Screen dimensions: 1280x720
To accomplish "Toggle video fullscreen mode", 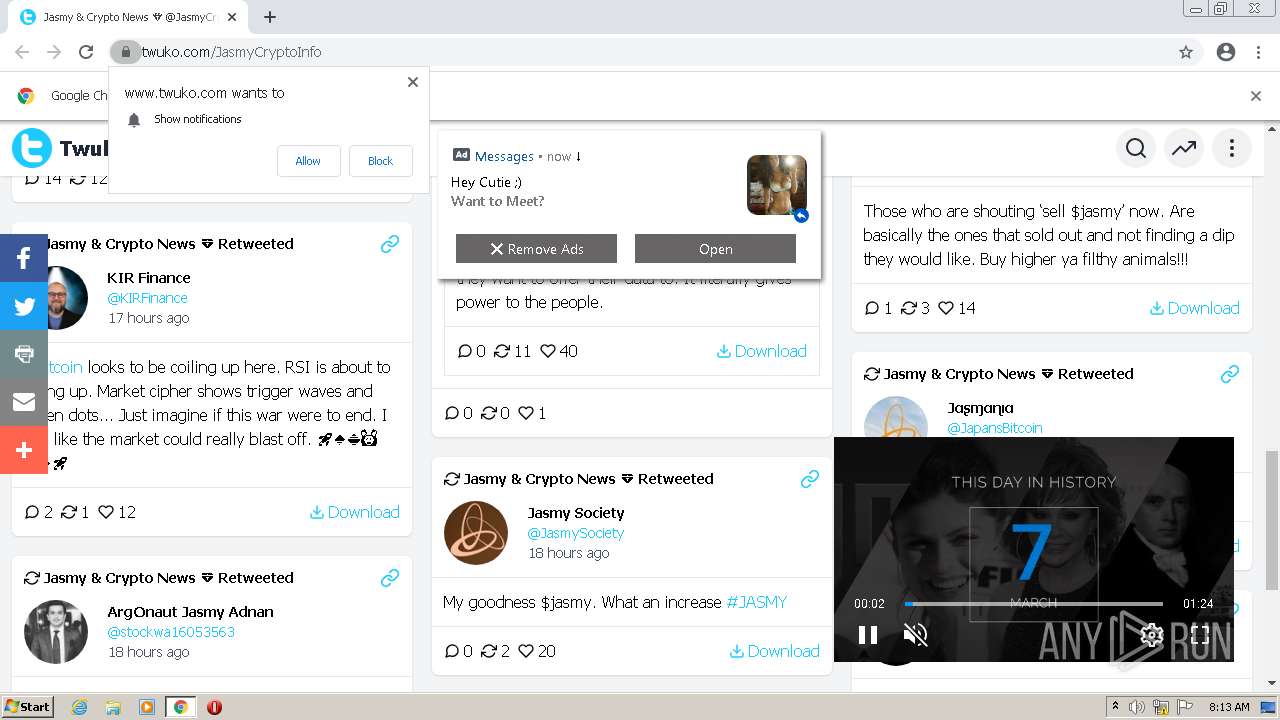I will coord(1201,635).
